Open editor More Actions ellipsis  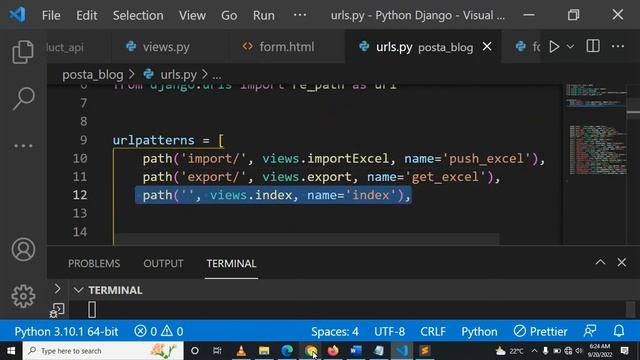(618, 46)
